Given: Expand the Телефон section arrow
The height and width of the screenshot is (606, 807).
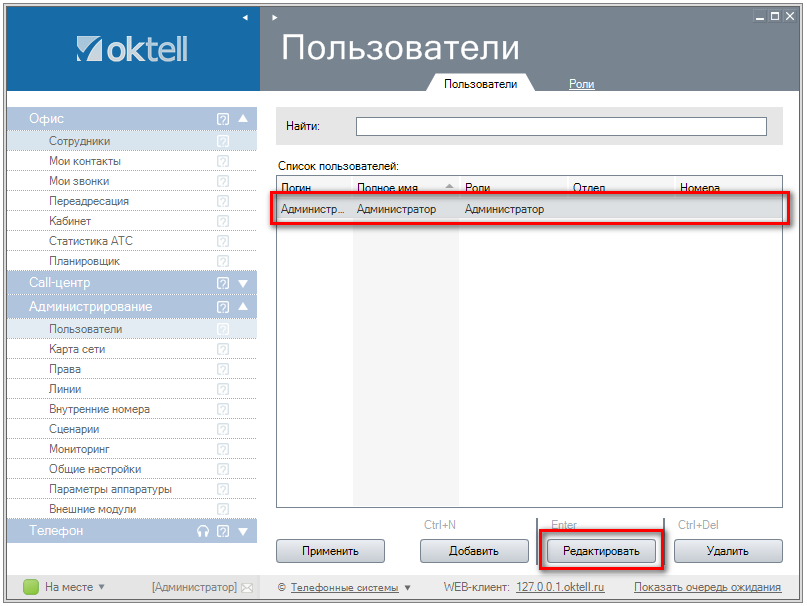Looking at the screenshot, I should 242,531.
